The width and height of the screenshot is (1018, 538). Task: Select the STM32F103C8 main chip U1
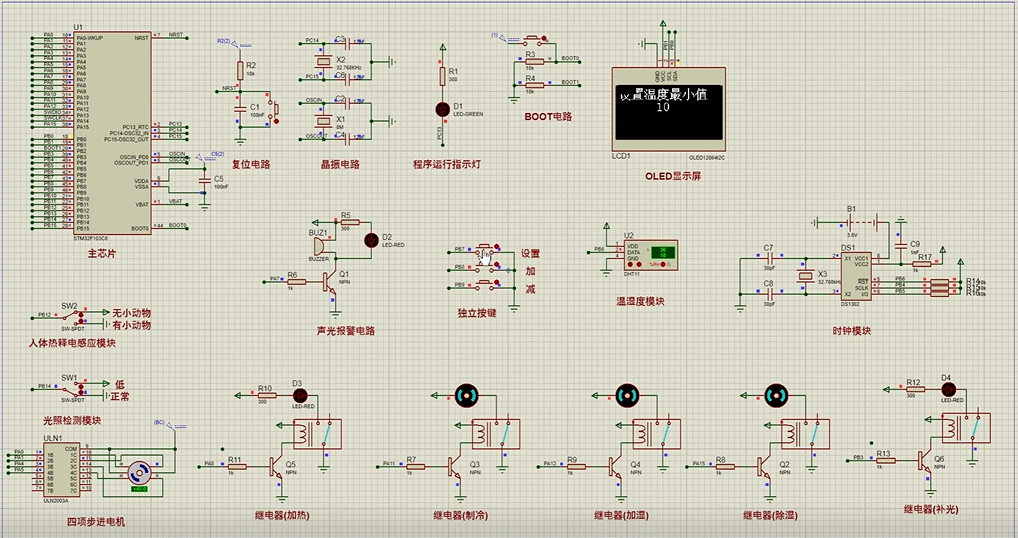[113, 134]
